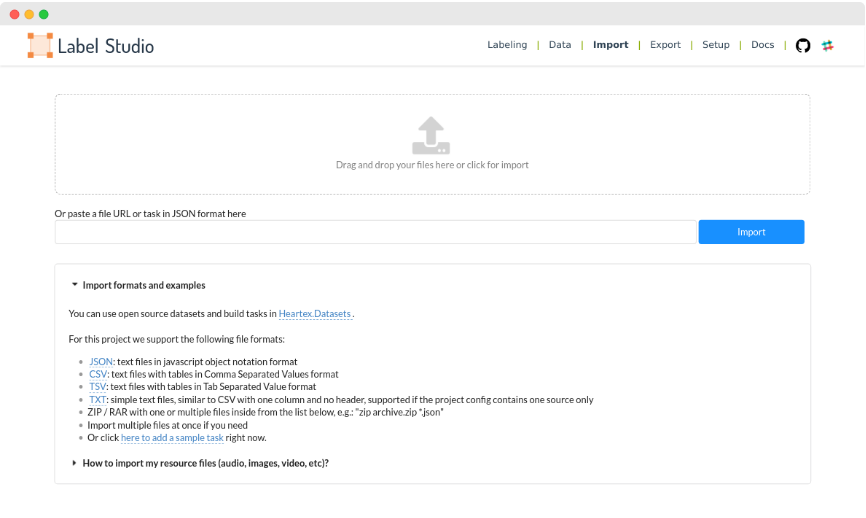Image resolution: width=866 pixels, height=518 pixels.
Task: Click the file URL or JSON input field
Action: point(375,232)
